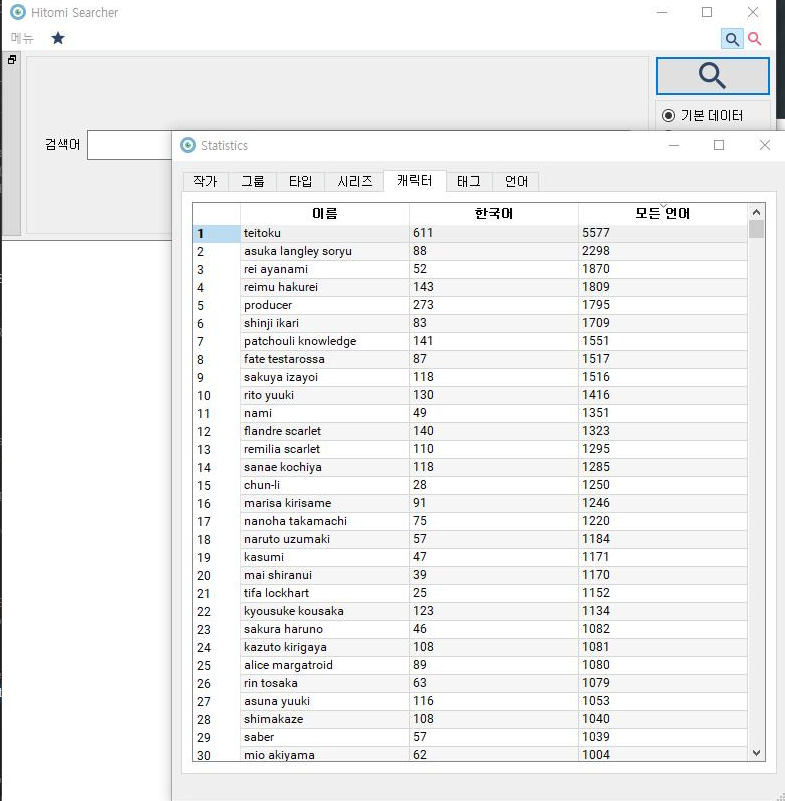Click the 'sanae kochiya' cell
This screenshot has width=785, height=801.
(x=325, y=467)
